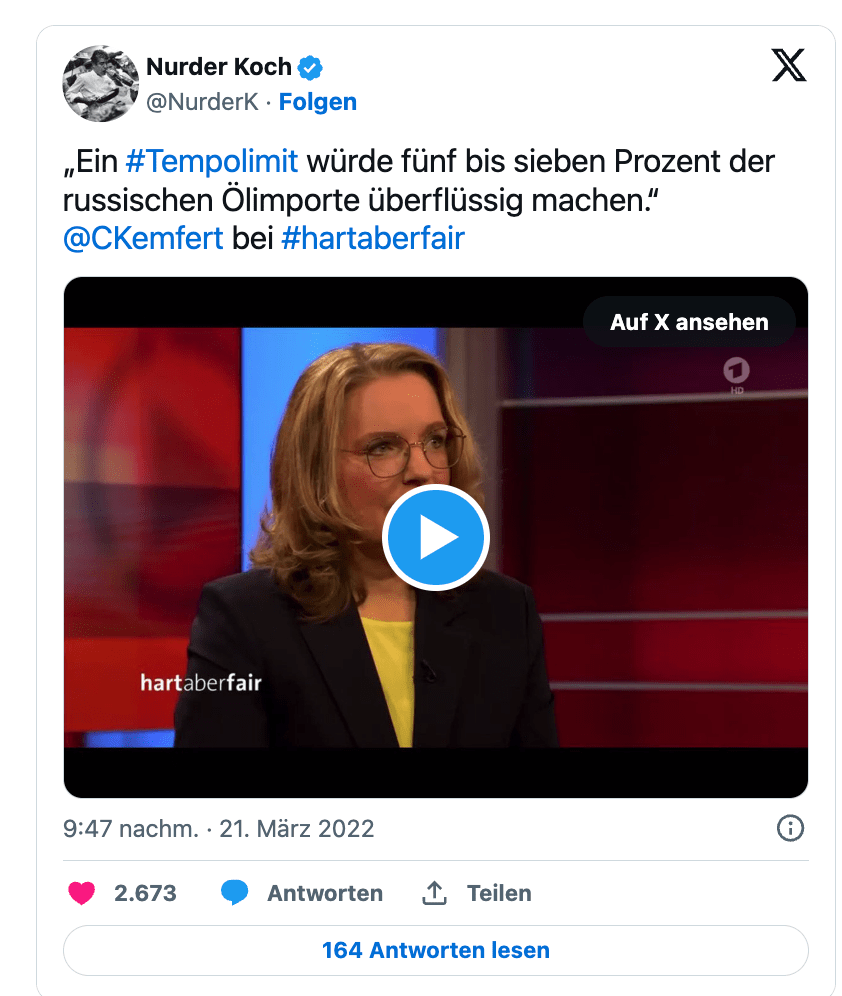Click the blue verified badge

tap(310, 67)
